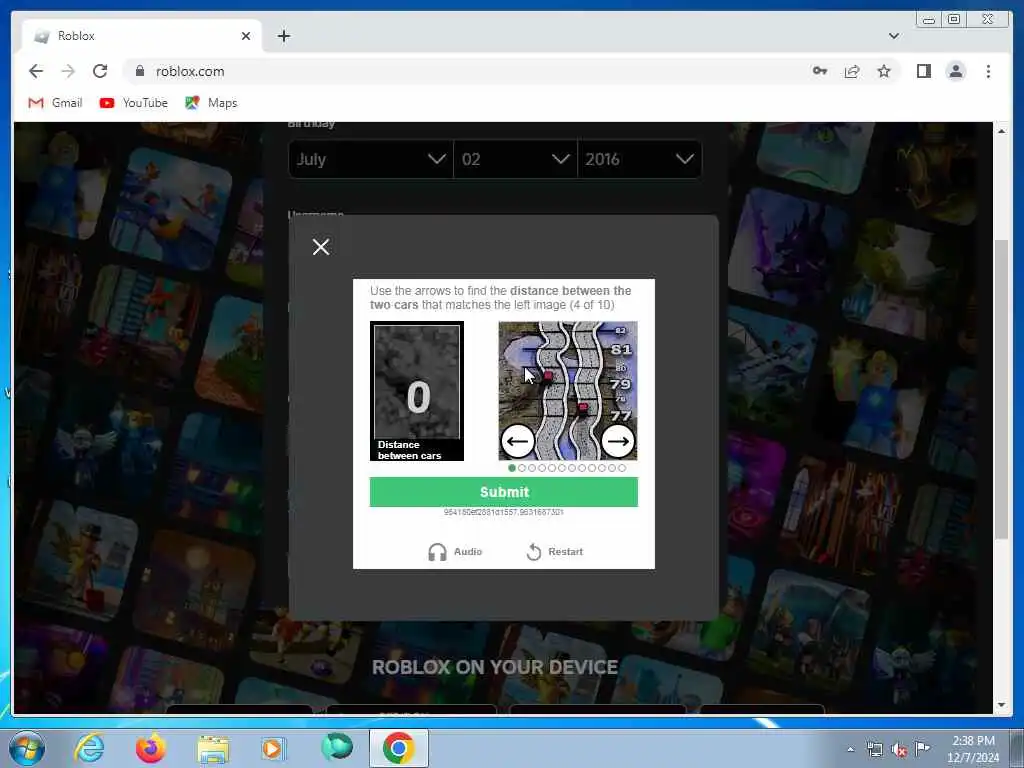Toggle the browser side panel
This screenshot has width=1024, height=768.
pyautogui.click(x=923, y=71)
